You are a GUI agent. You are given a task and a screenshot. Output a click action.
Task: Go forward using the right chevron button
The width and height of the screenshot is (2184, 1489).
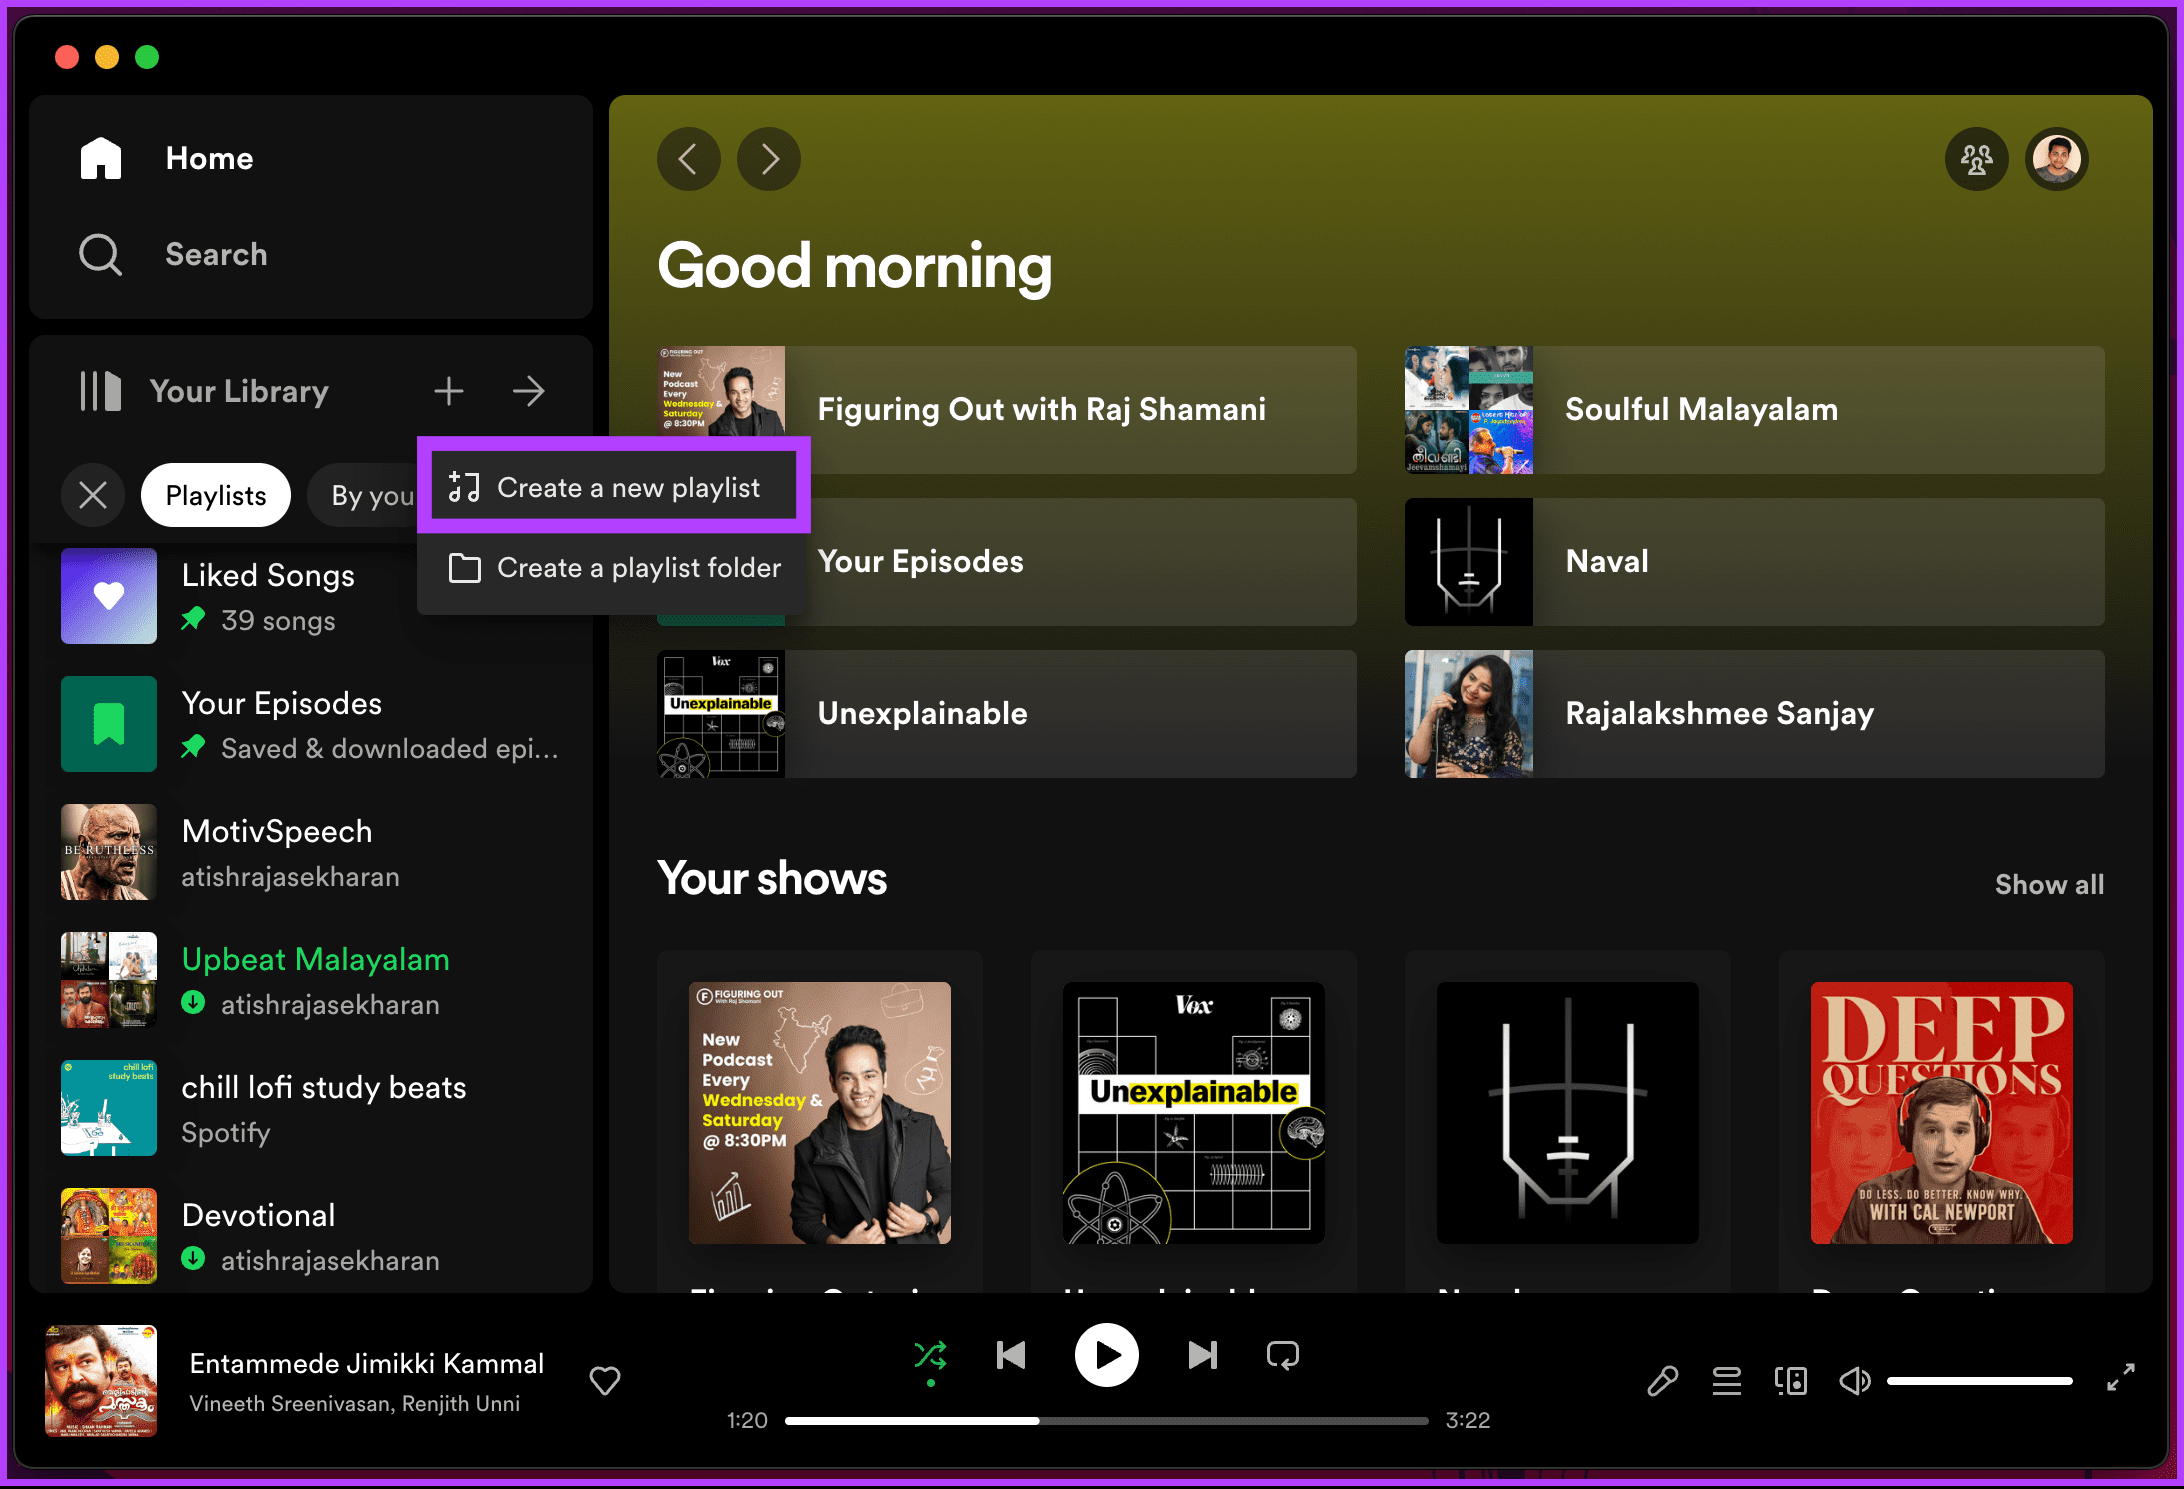click(x=769, y=159)
